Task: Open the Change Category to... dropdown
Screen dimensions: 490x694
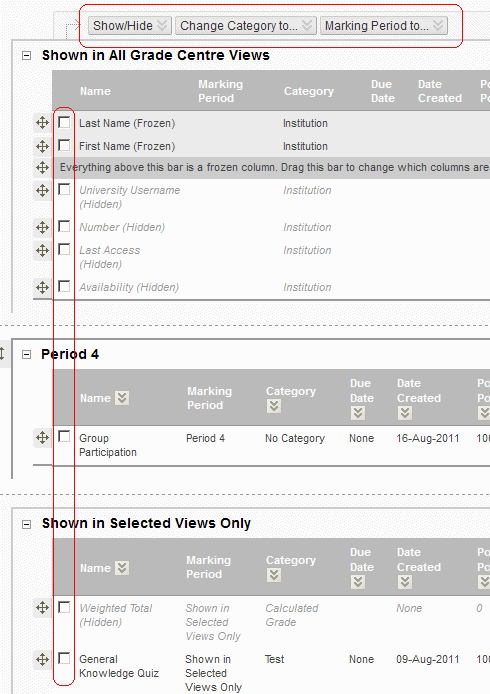Action: tap(246, 26)
